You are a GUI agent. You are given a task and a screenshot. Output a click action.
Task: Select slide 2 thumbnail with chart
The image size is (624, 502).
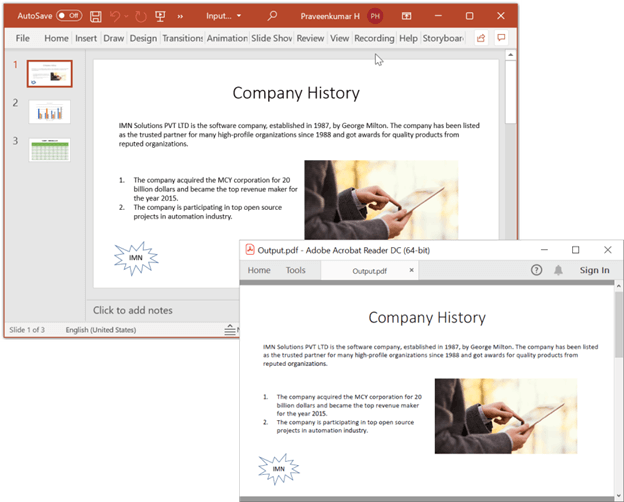pyautogui.click(x=49, y=110)
